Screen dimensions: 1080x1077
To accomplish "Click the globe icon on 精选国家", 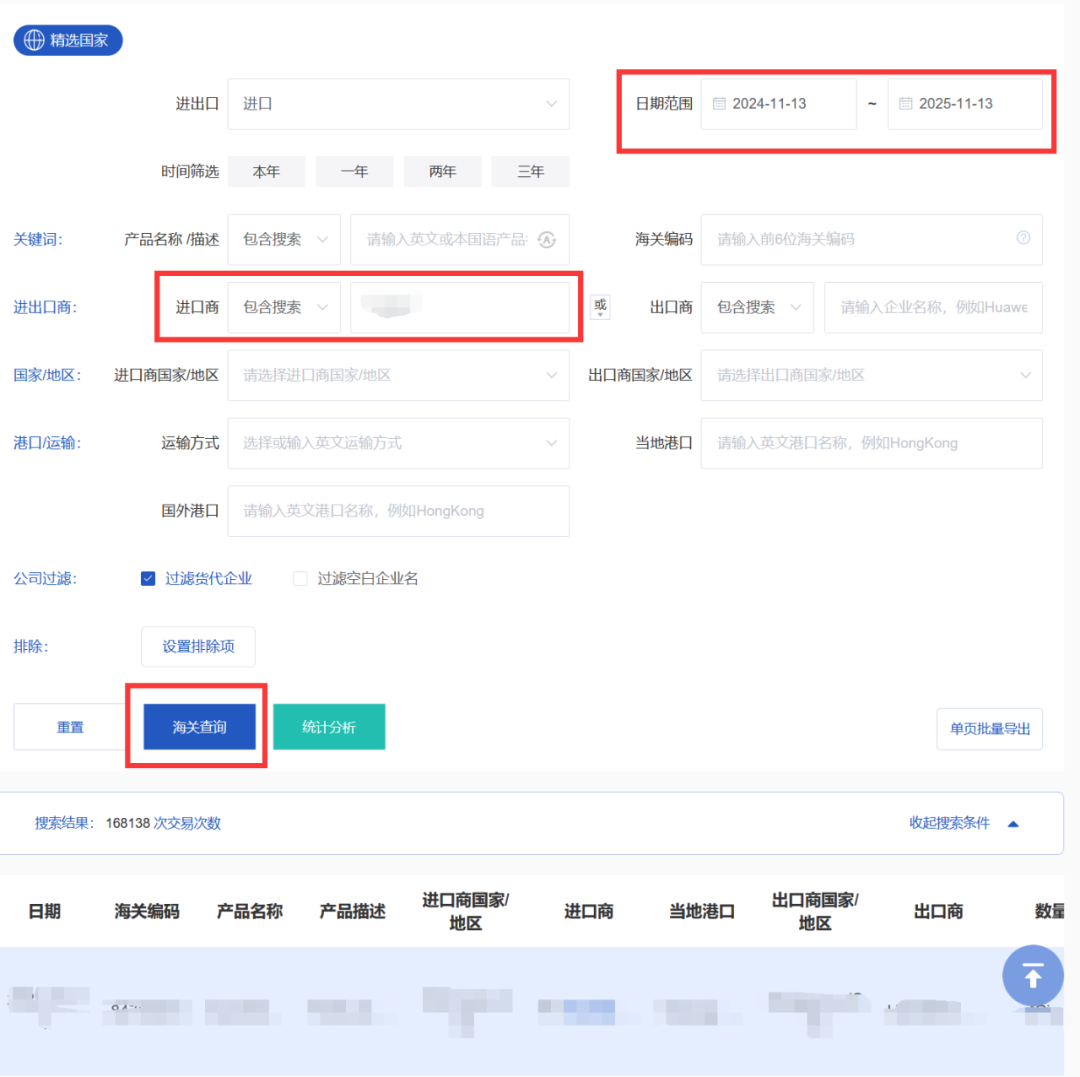I will pos(34,41).
